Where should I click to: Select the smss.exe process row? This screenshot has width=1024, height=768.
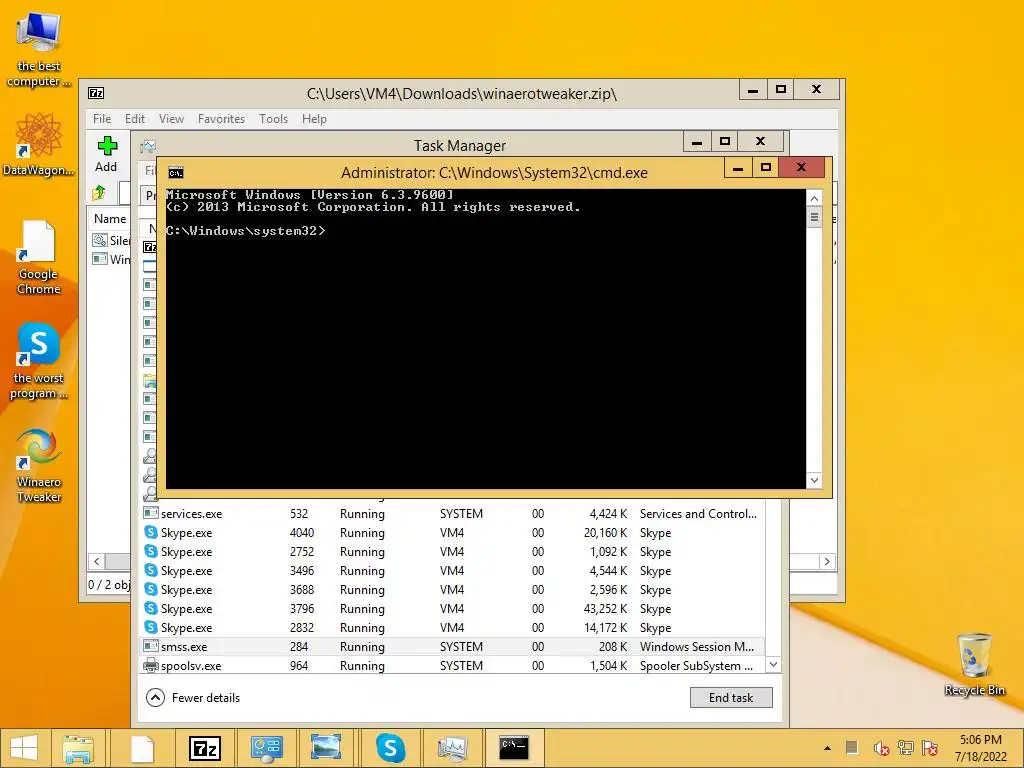tap(451, 647)
